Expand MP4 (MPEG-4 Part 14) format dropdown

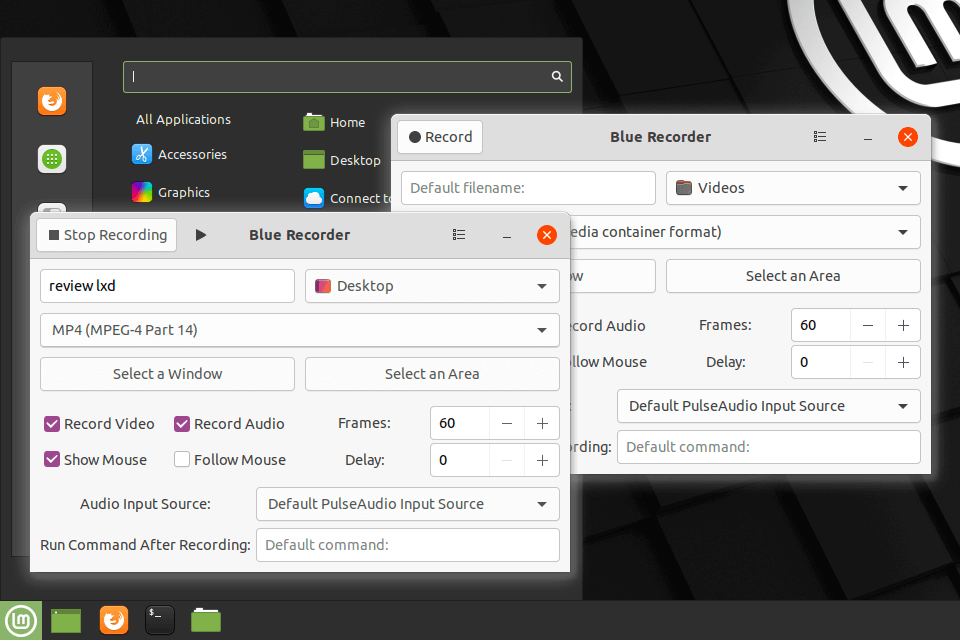[x=300, y=330]
